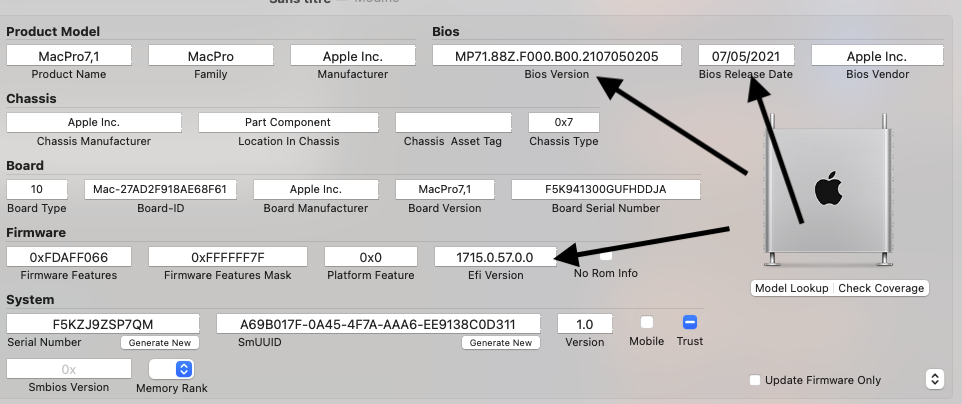
Task: Click the Firmware section heading
Action: [36, 232]
